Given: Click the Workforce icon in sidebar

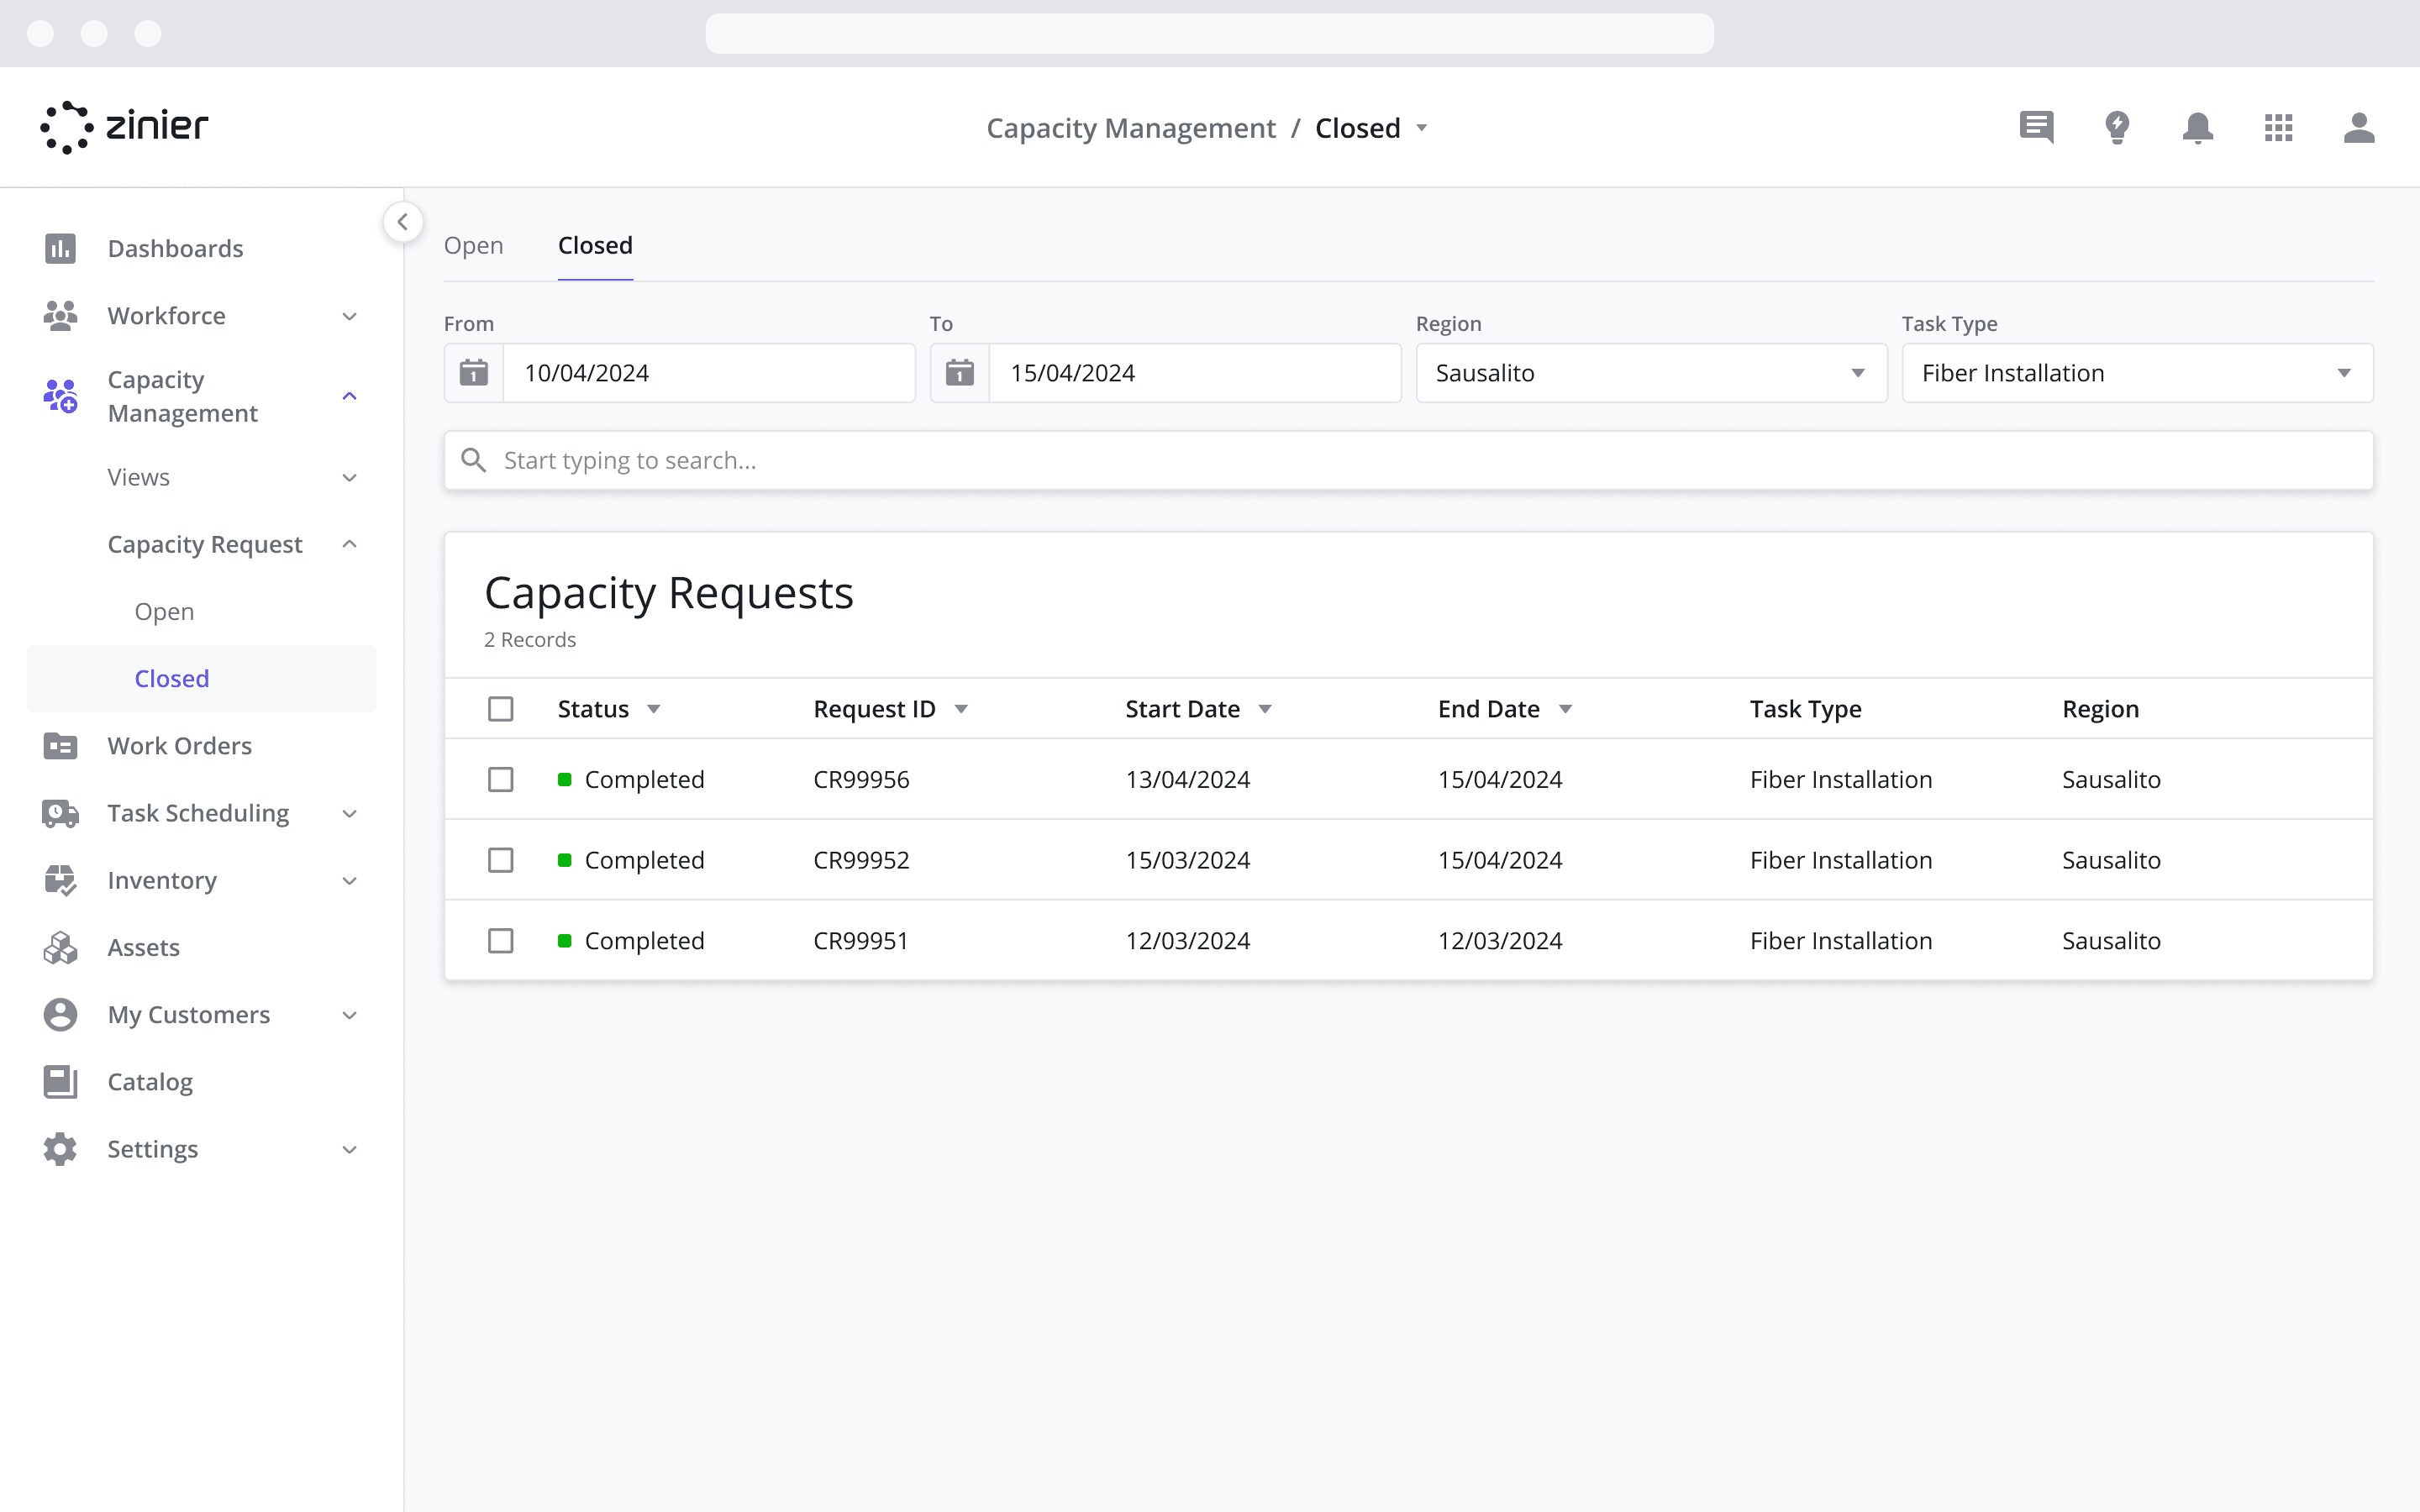Looking at the screenshot, I should 59,315.
